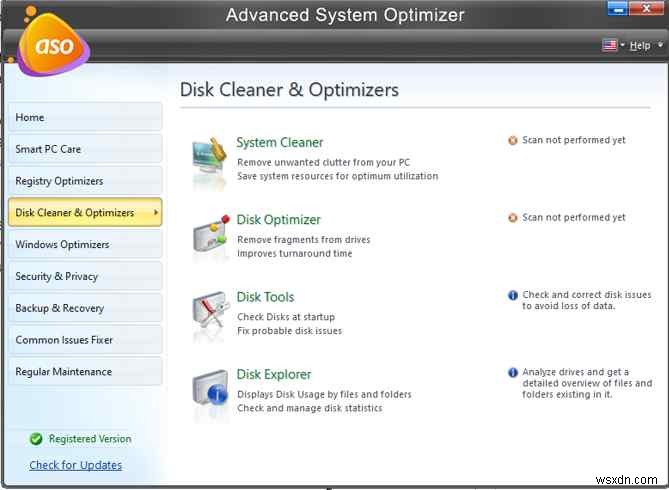Click the Disk Explorer icon

click(210, 391)
